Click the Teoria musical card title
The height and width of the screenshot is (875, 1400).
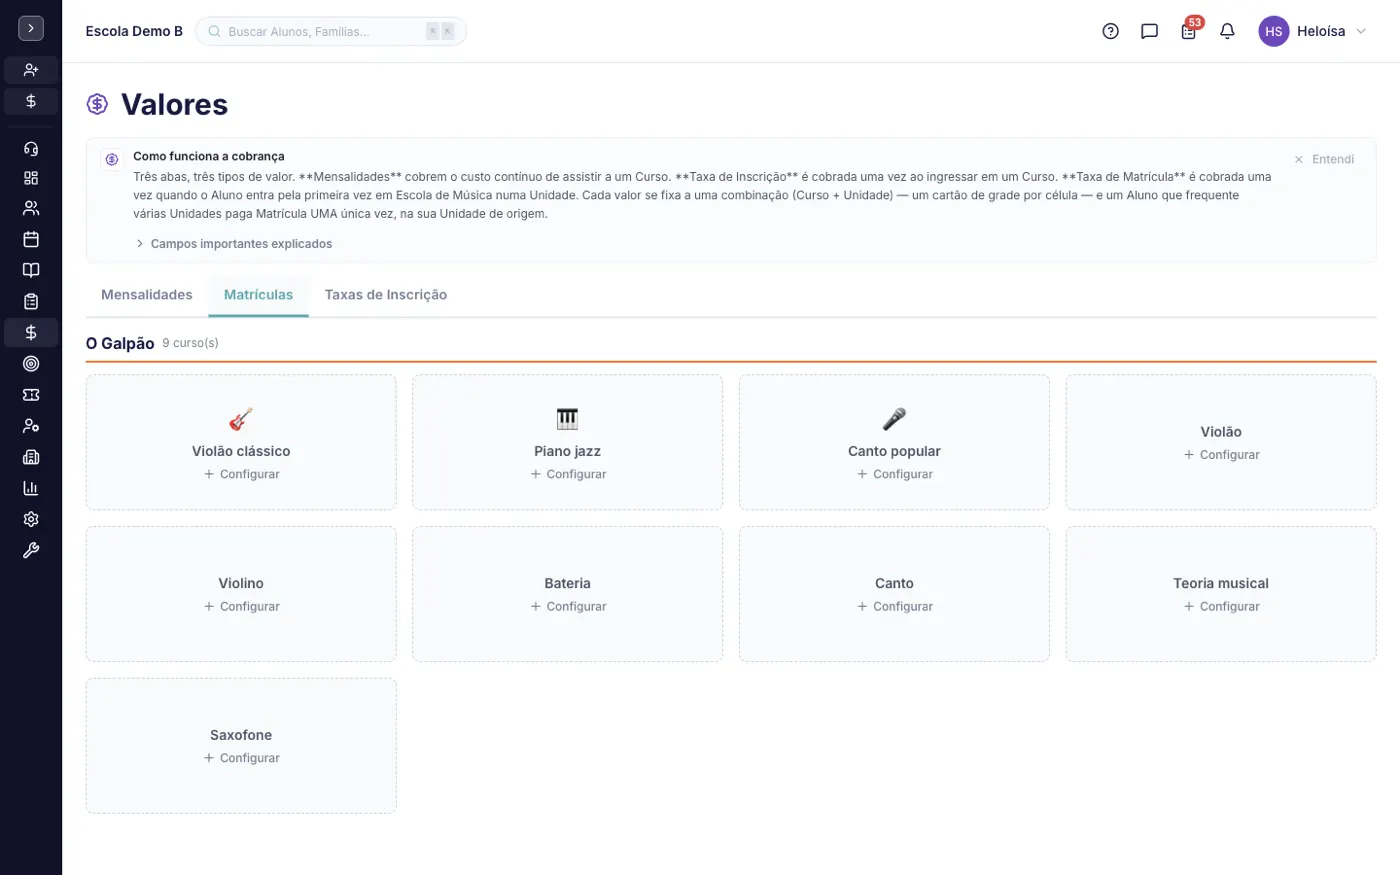pyautogui.click(x=1221, y=583)
